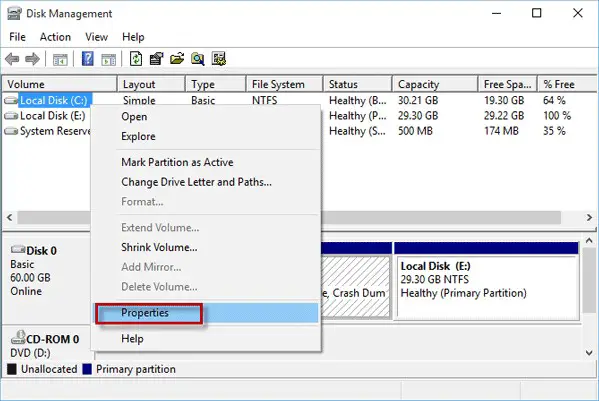The image size is (599, 401).
Task: Click the settings list toolbar icon
Action: coord(219,59)
